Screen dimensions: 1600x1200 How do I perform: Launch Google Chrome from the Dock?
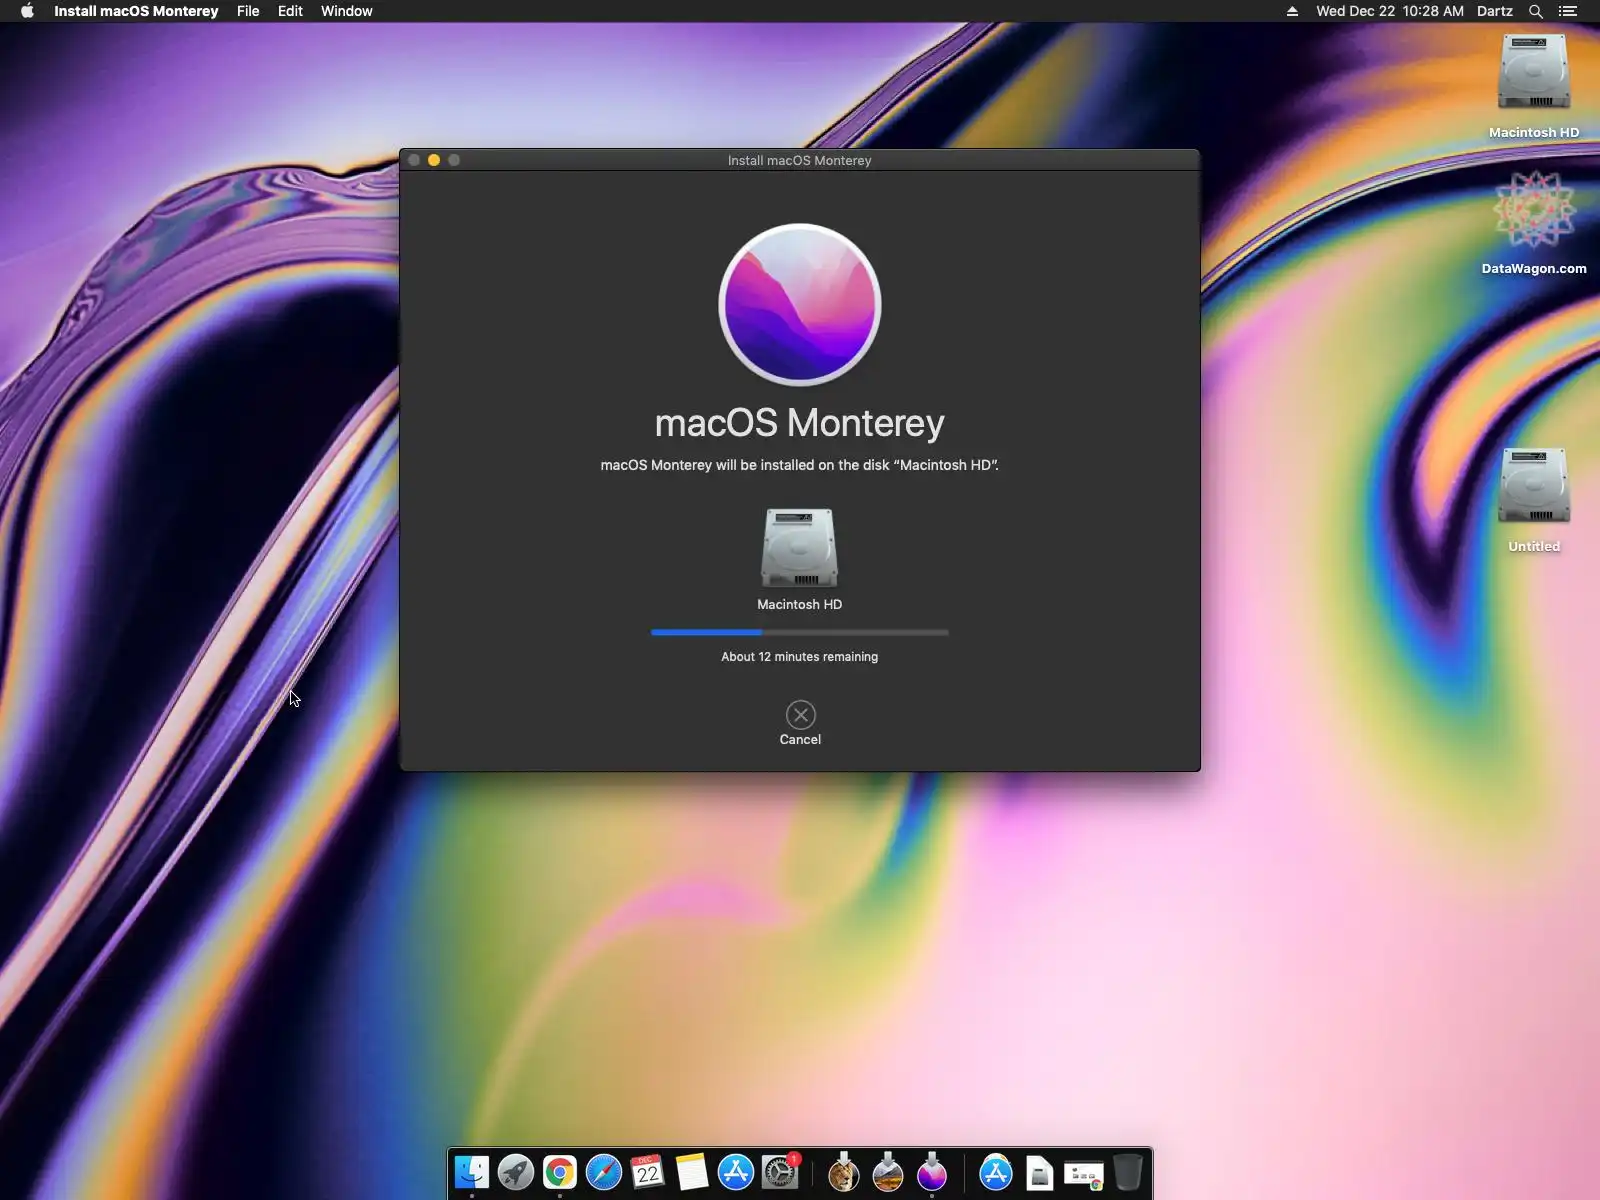pos(560,1172)
